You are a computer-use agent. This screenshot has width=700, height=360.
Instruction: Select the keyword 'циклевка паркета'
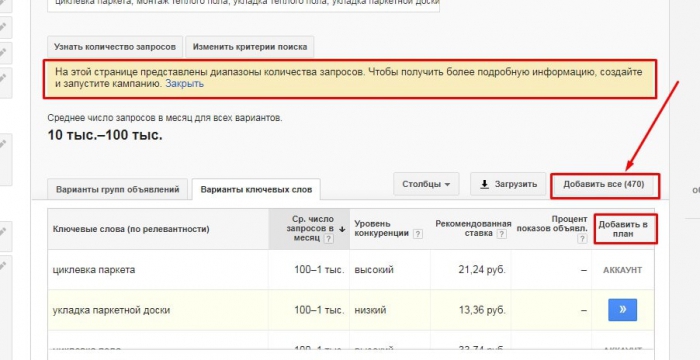tap(94, 270)
